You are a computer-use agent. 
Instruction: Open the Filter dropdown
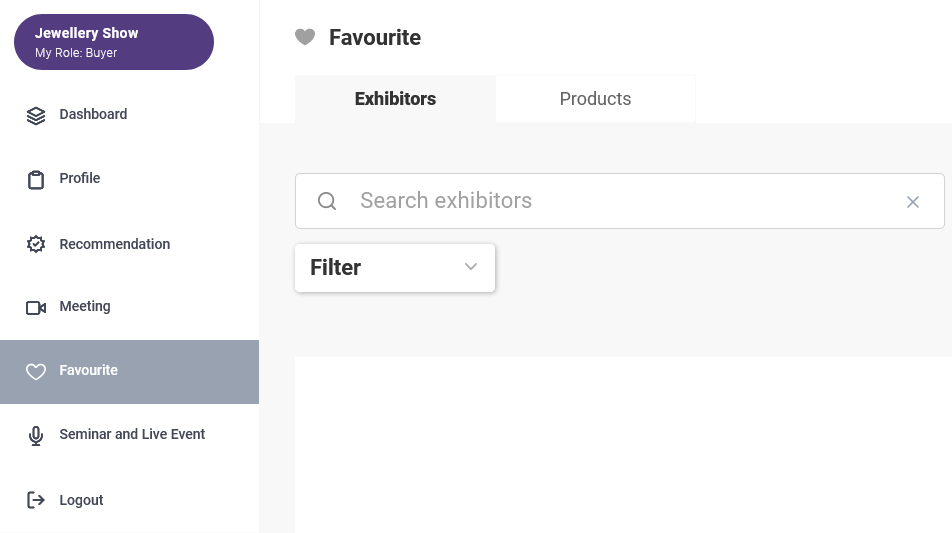click(395, 268)
